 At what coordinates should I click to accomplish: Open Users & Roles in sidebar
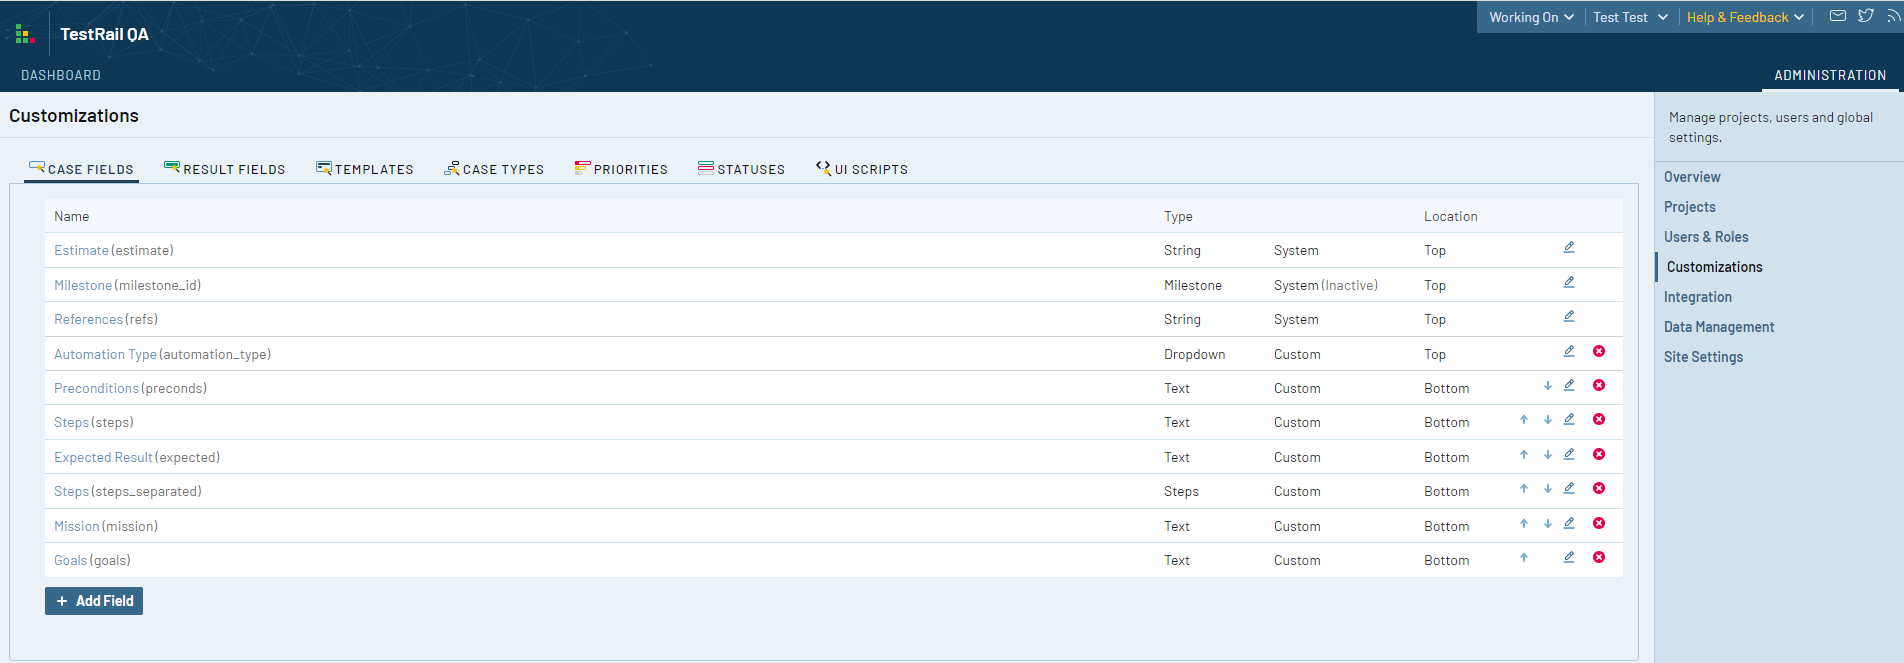(x=1706, y=237)
